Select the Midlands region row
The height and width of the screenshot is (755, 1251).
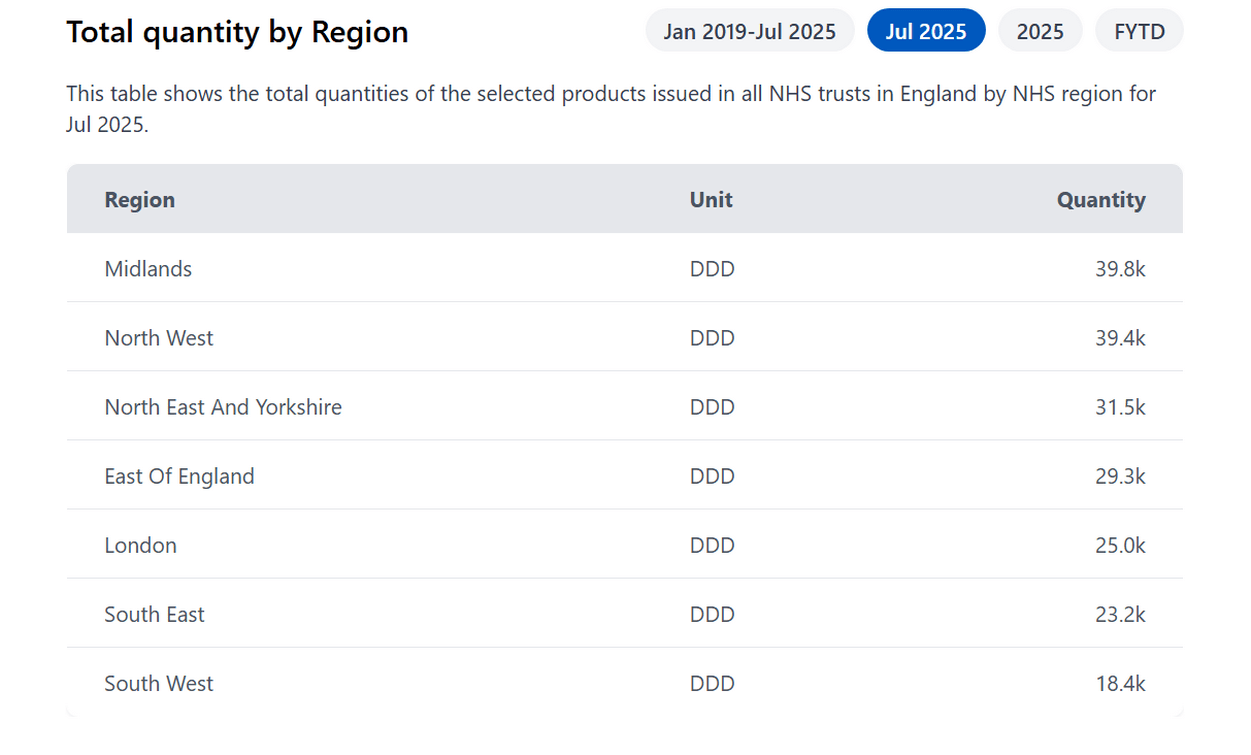148,269
